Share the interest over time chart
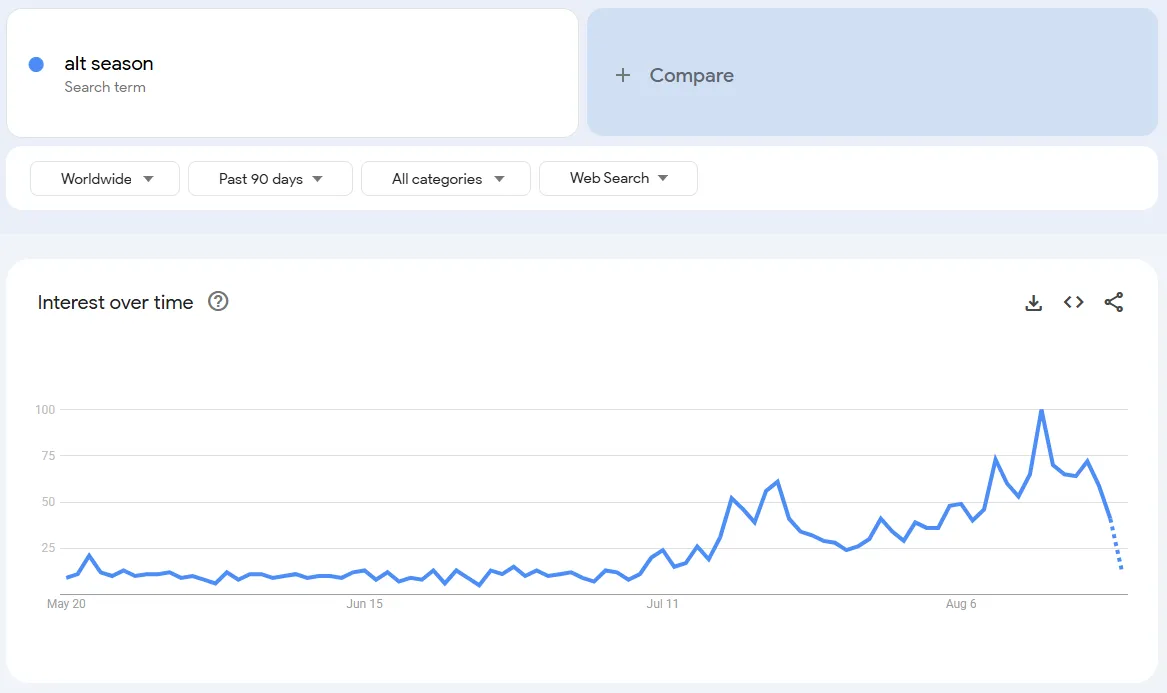The height and width of the screenshot is (693, 1167). click(x=1114, y=302)
